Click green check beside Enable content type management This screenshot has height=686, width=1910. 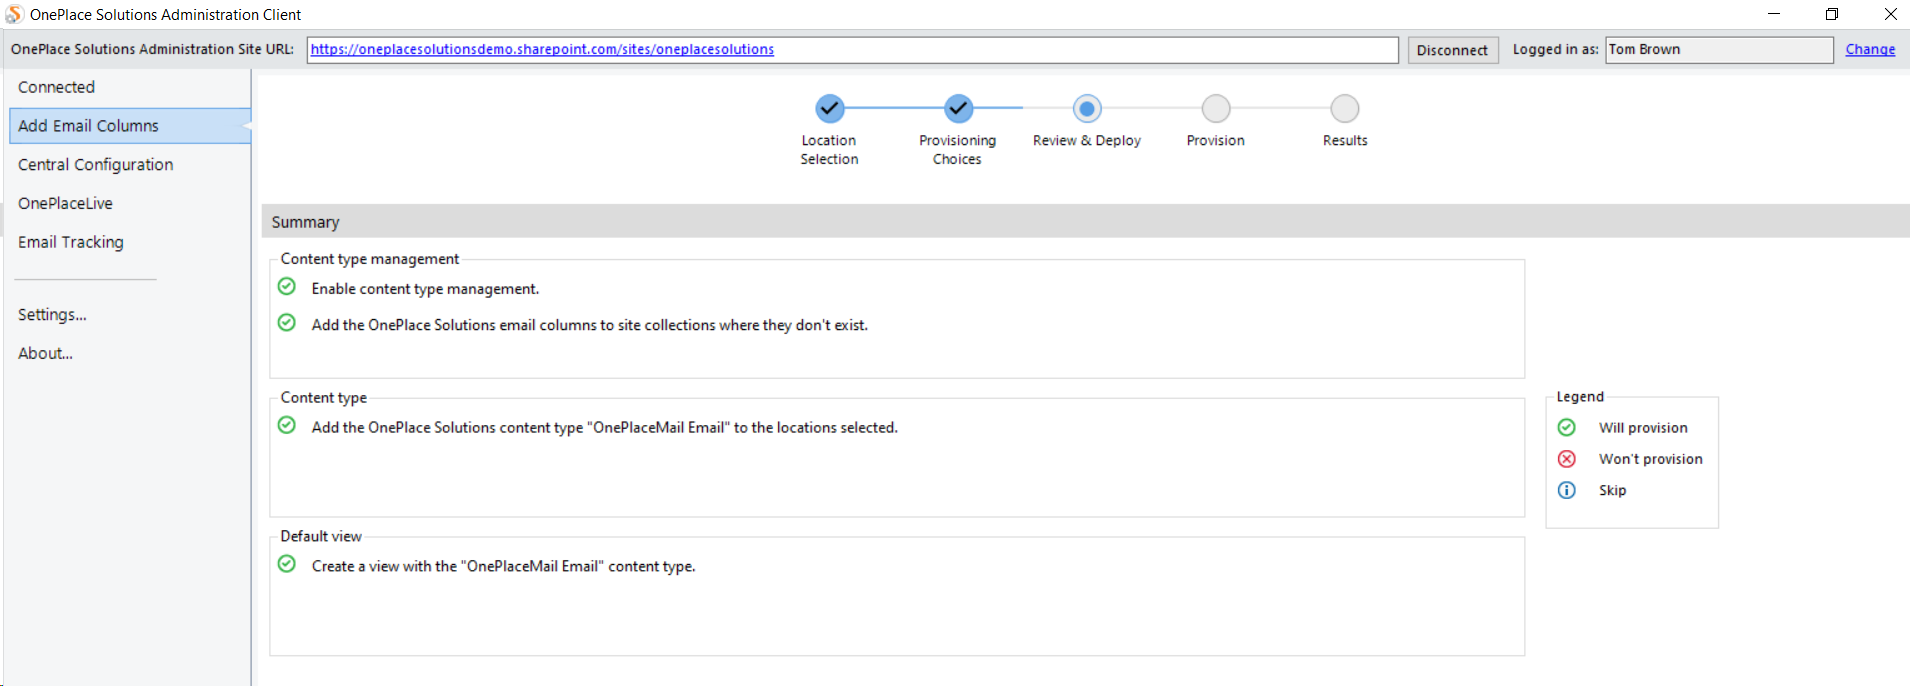click(x=287, y=287)
